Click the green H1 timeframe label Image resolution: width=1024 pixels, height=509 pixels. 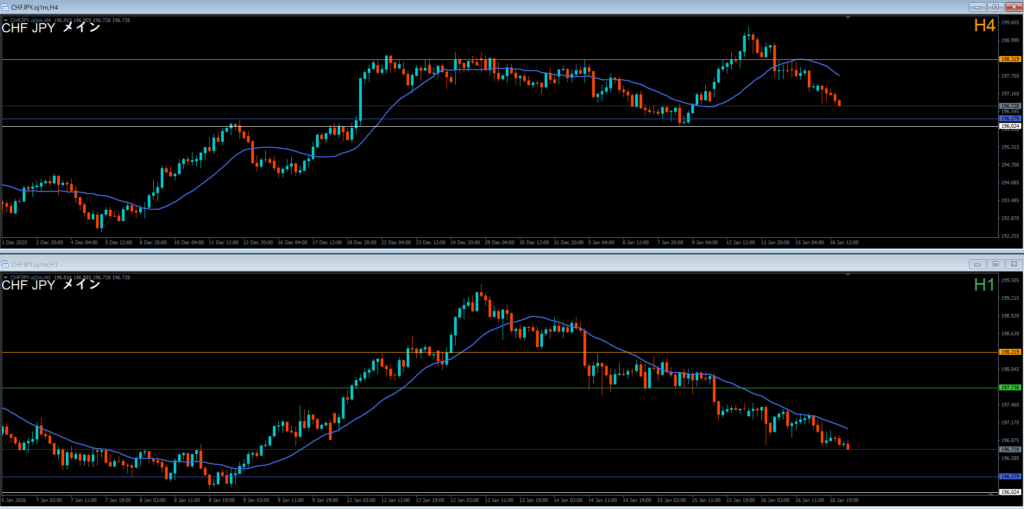[x=984, y=285]
